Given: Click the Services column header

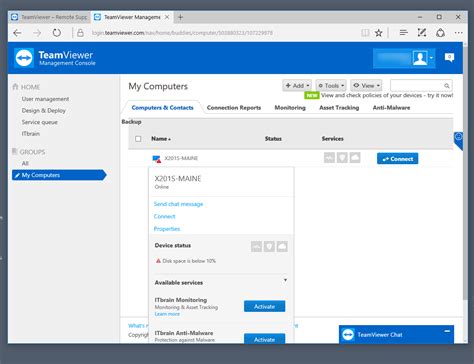Looking at the screenshot, I should point(332,139).
